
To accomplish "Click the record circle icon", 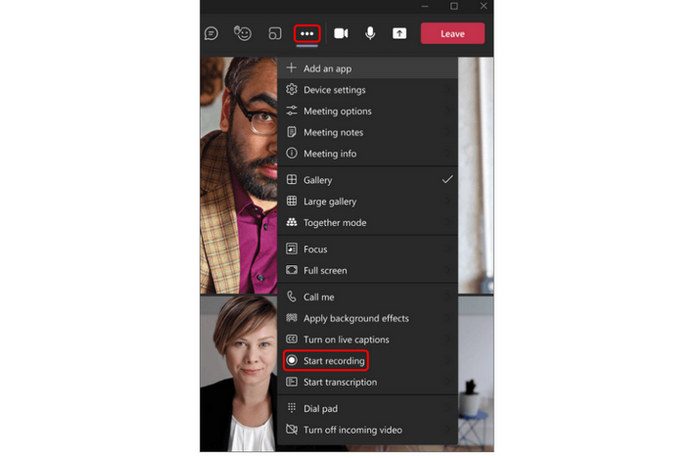I will [x=292, y=360].
